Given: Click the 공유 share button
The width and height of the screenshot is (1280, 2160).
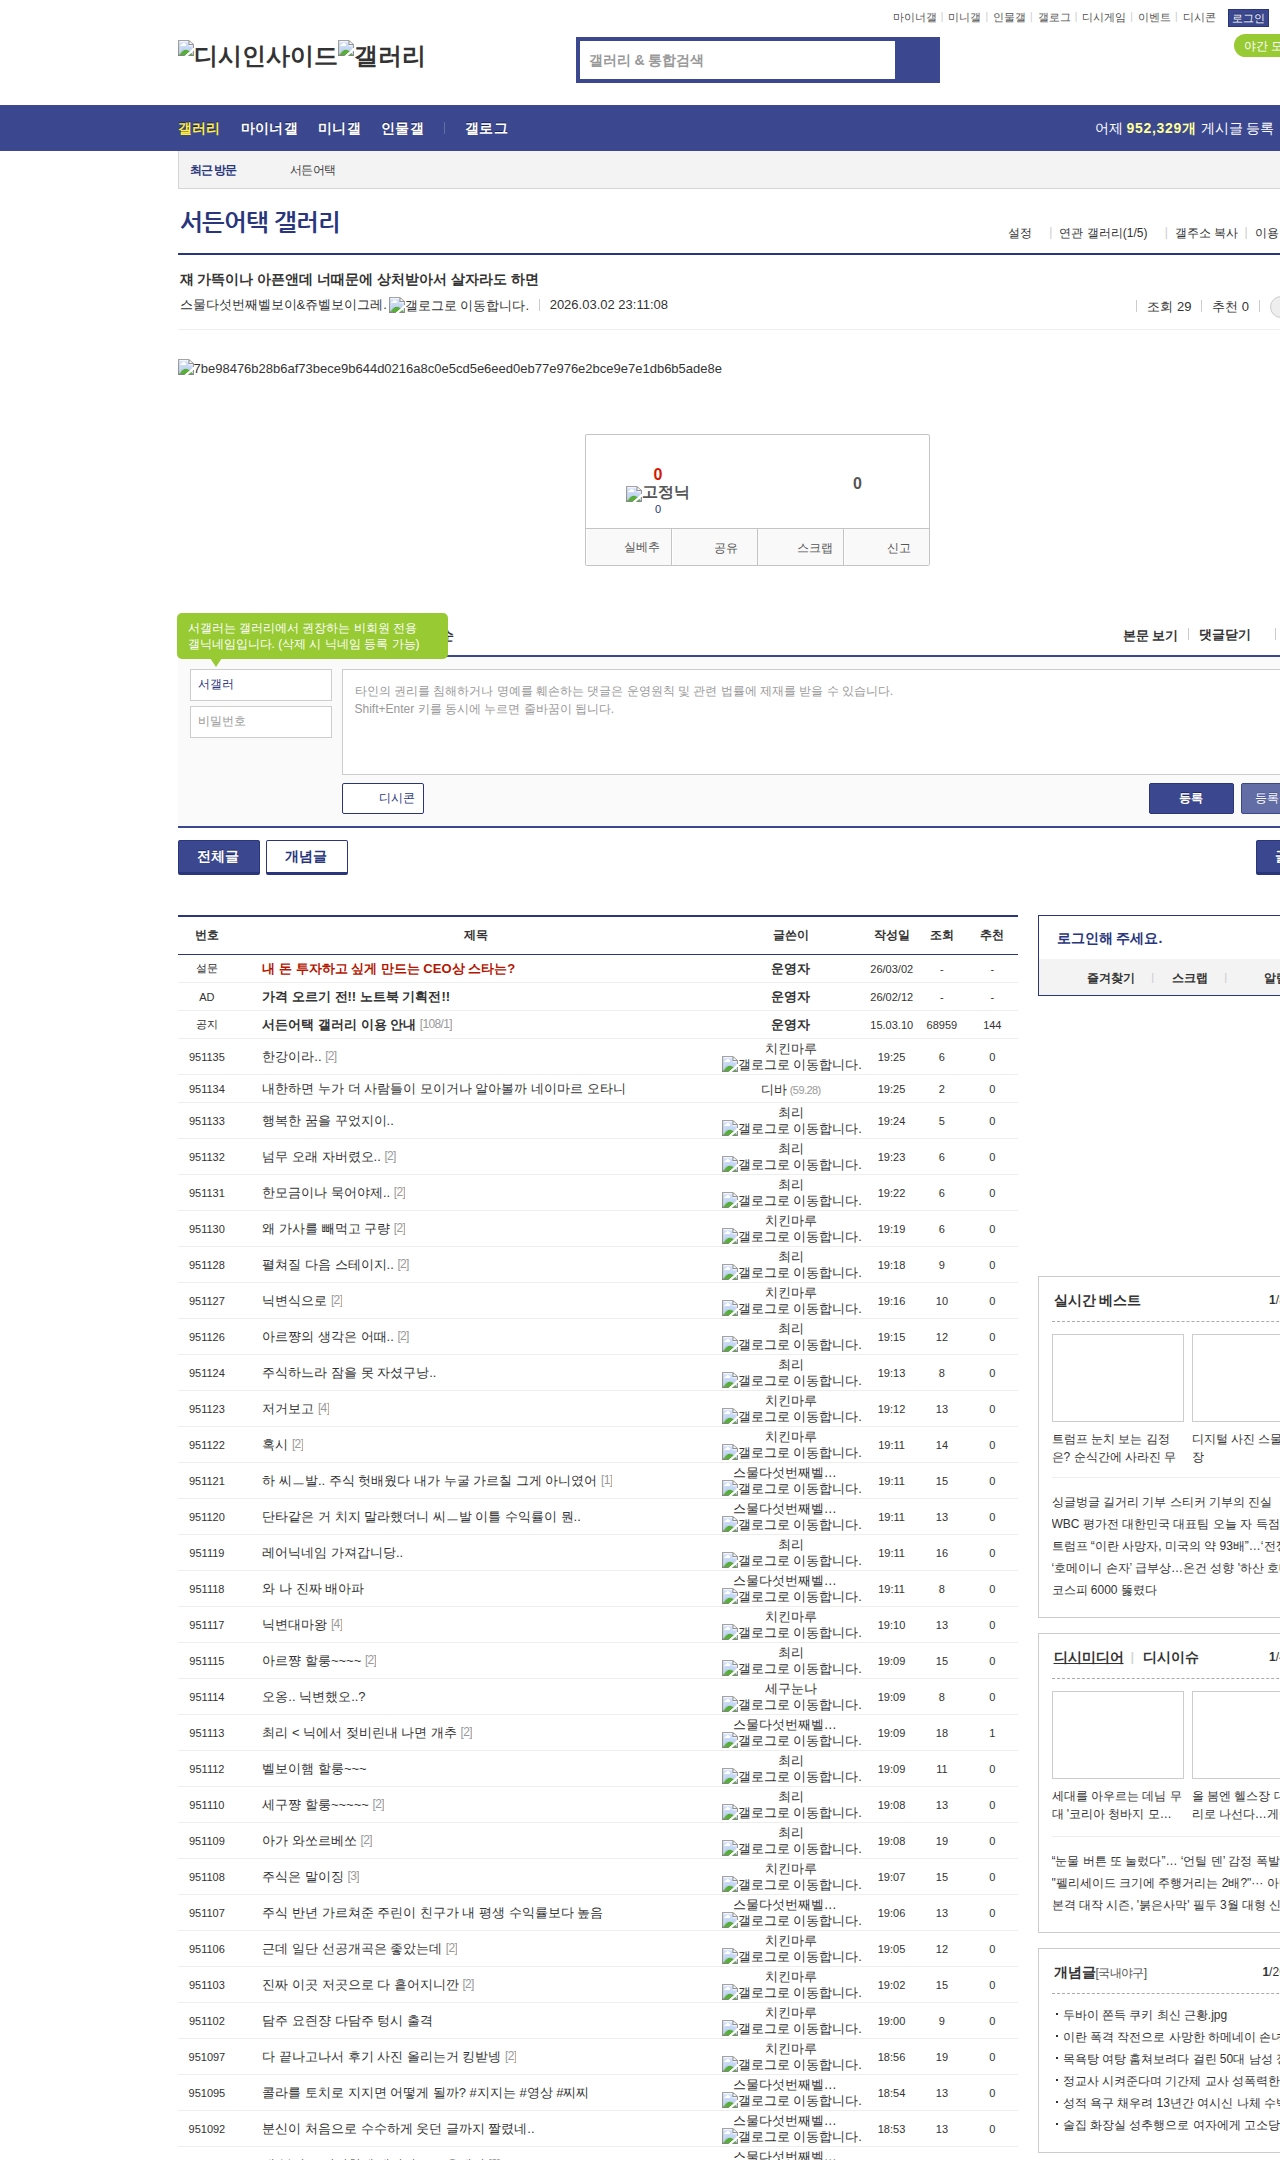Looking at the screenshot, I should coord(714,548).
